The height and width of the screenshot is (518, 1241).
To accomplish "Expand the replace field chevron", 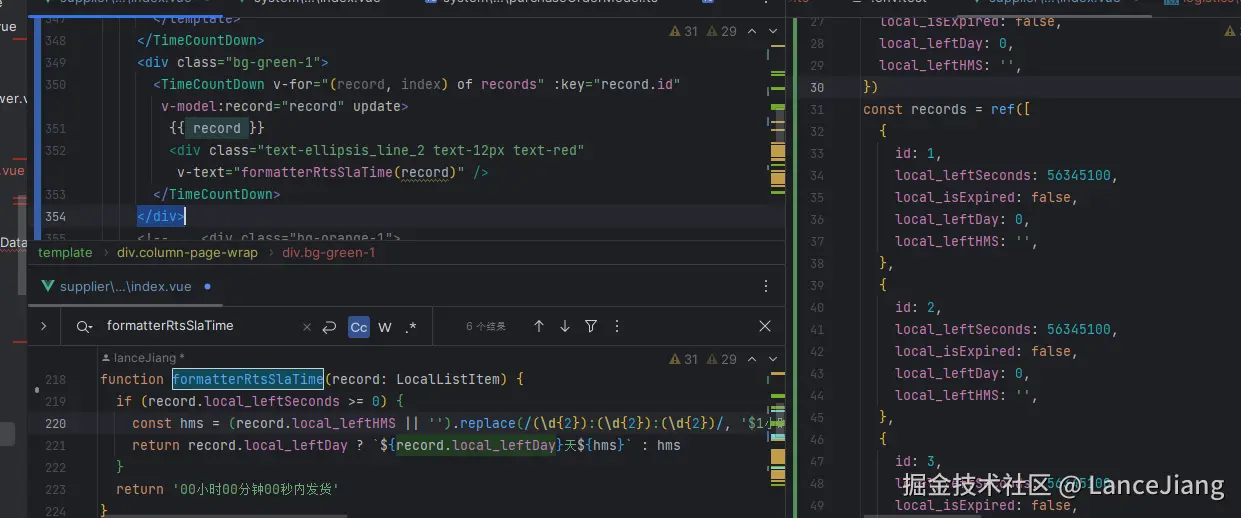I will 43,326.
